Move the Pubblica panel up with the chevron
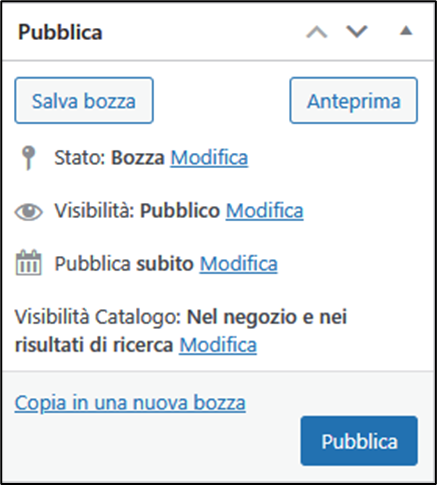Viewport: 437px width, 485px height. [x=317, y=32]
